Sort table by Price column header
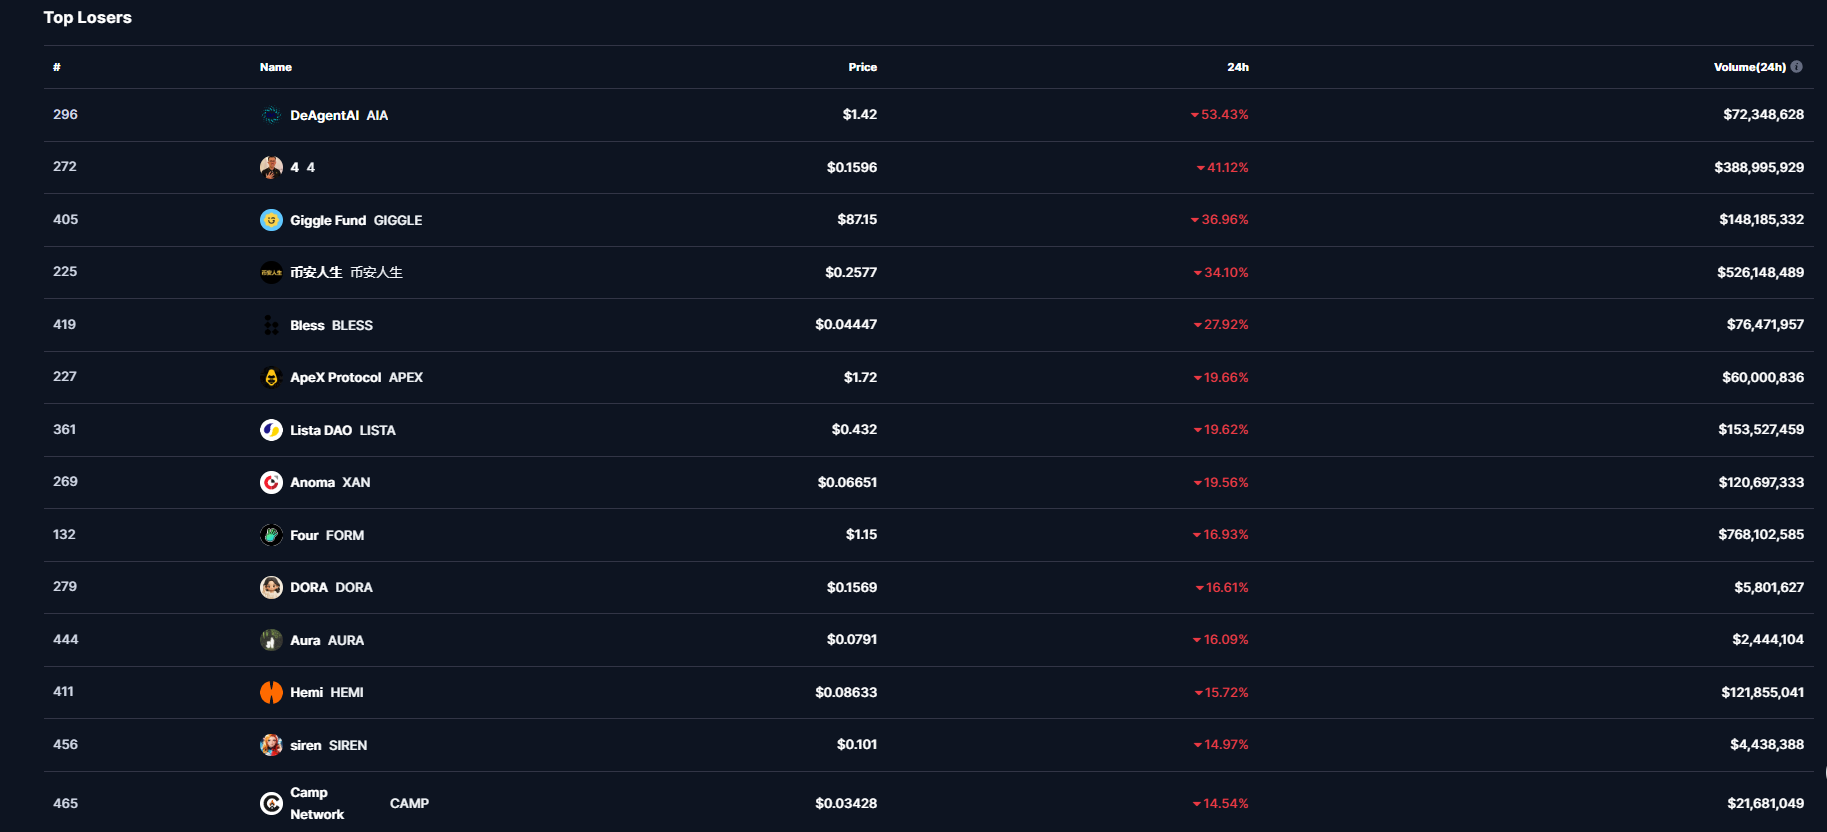Viewport: 1827px width, 832px height. pyautogui.click(x=862, y=67)
